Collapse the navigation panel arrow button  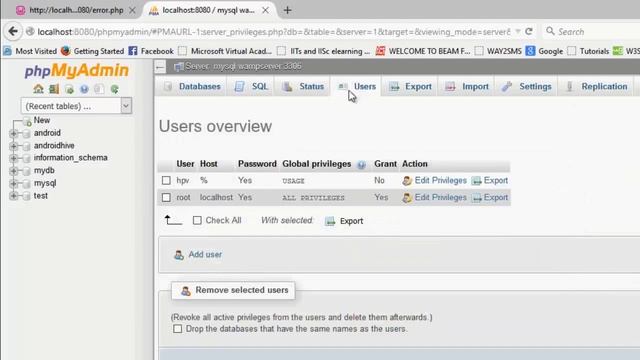pyautogui.click(x=160, y=67)
